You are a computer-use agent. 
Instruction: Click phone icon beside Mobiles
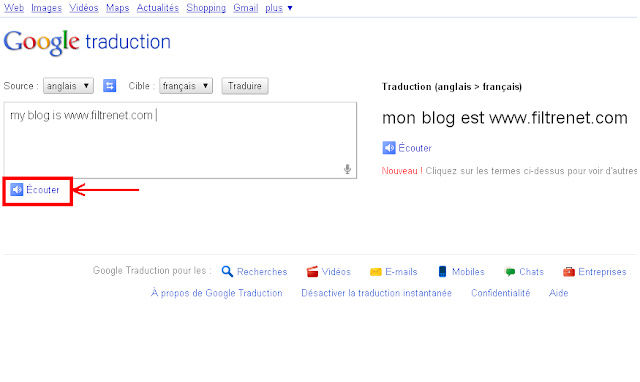(442, 271)
